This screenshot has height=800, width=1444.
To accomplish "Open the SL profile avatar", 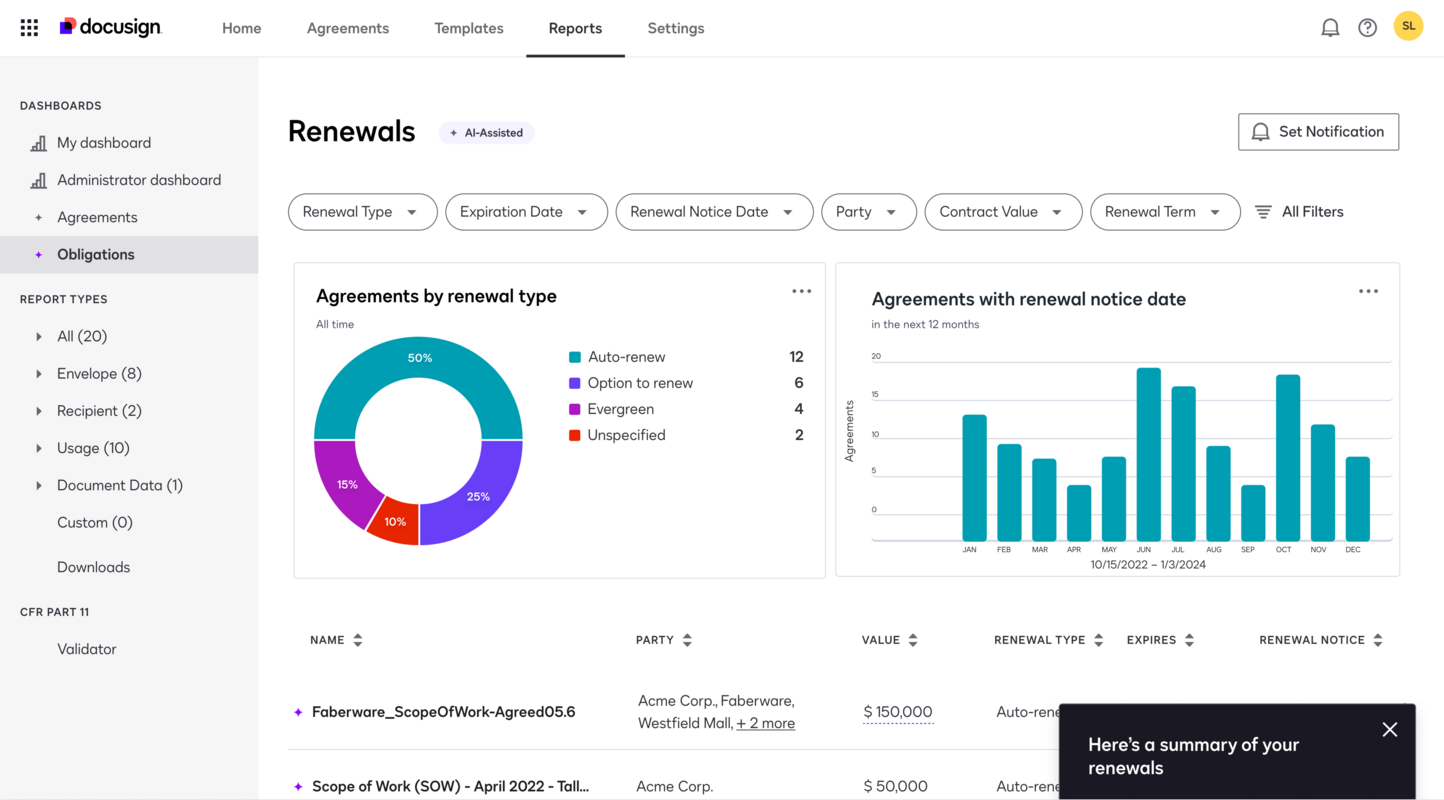I will tap(1408, 25).
